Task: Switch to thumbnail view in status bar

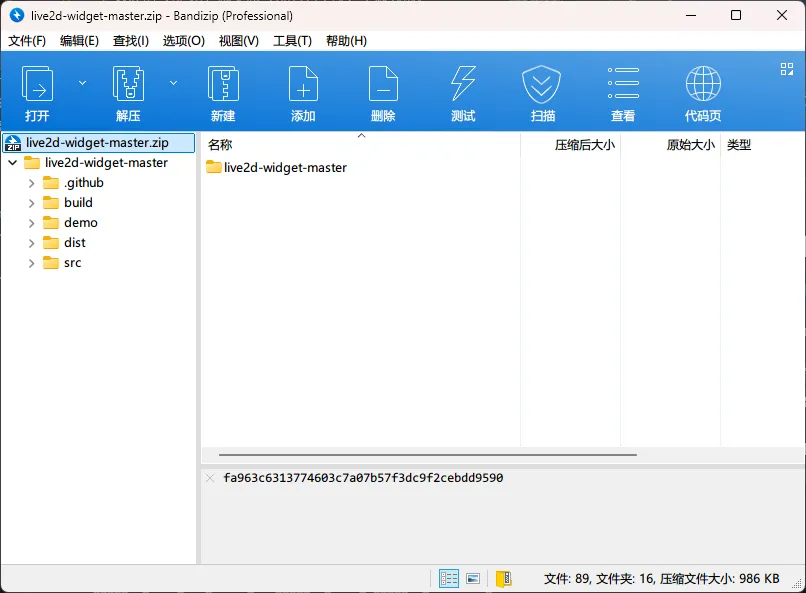Action: click(473, 579)
